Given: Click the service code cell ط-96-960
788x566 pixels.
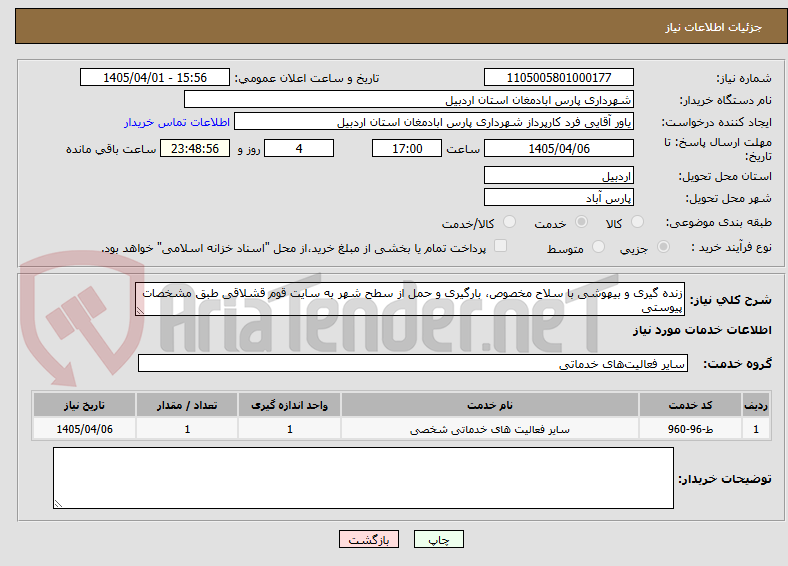Looking at the screenshot, I should 691,429.
